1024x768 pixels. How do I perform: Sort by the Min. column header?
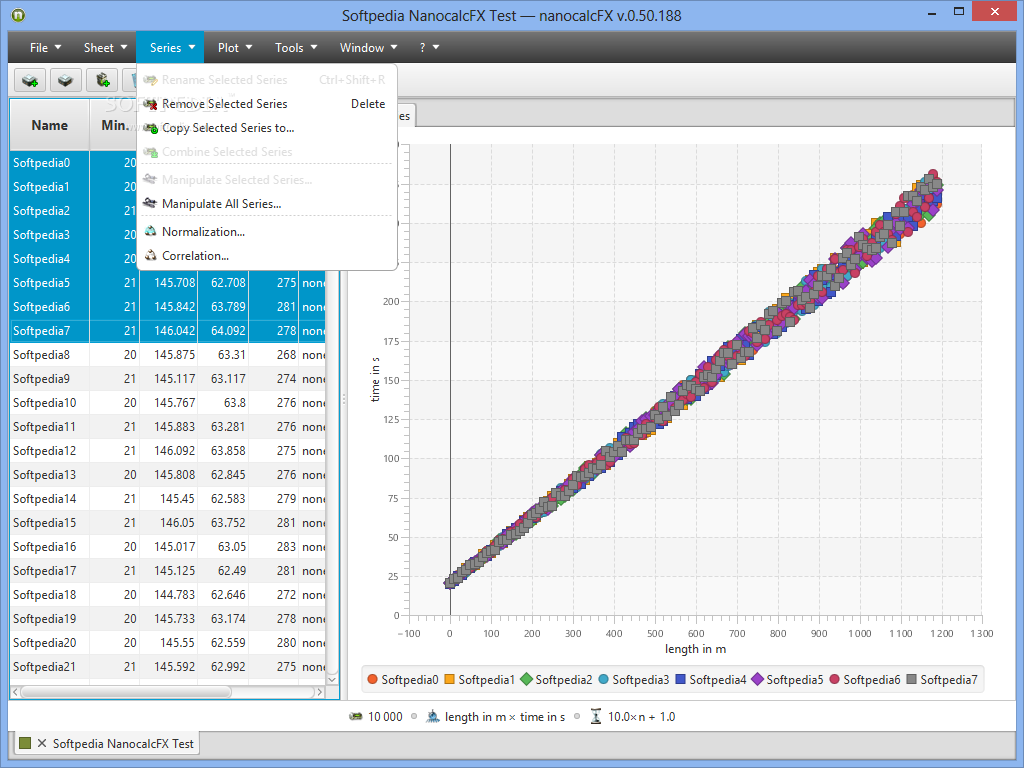pos(114,125)
